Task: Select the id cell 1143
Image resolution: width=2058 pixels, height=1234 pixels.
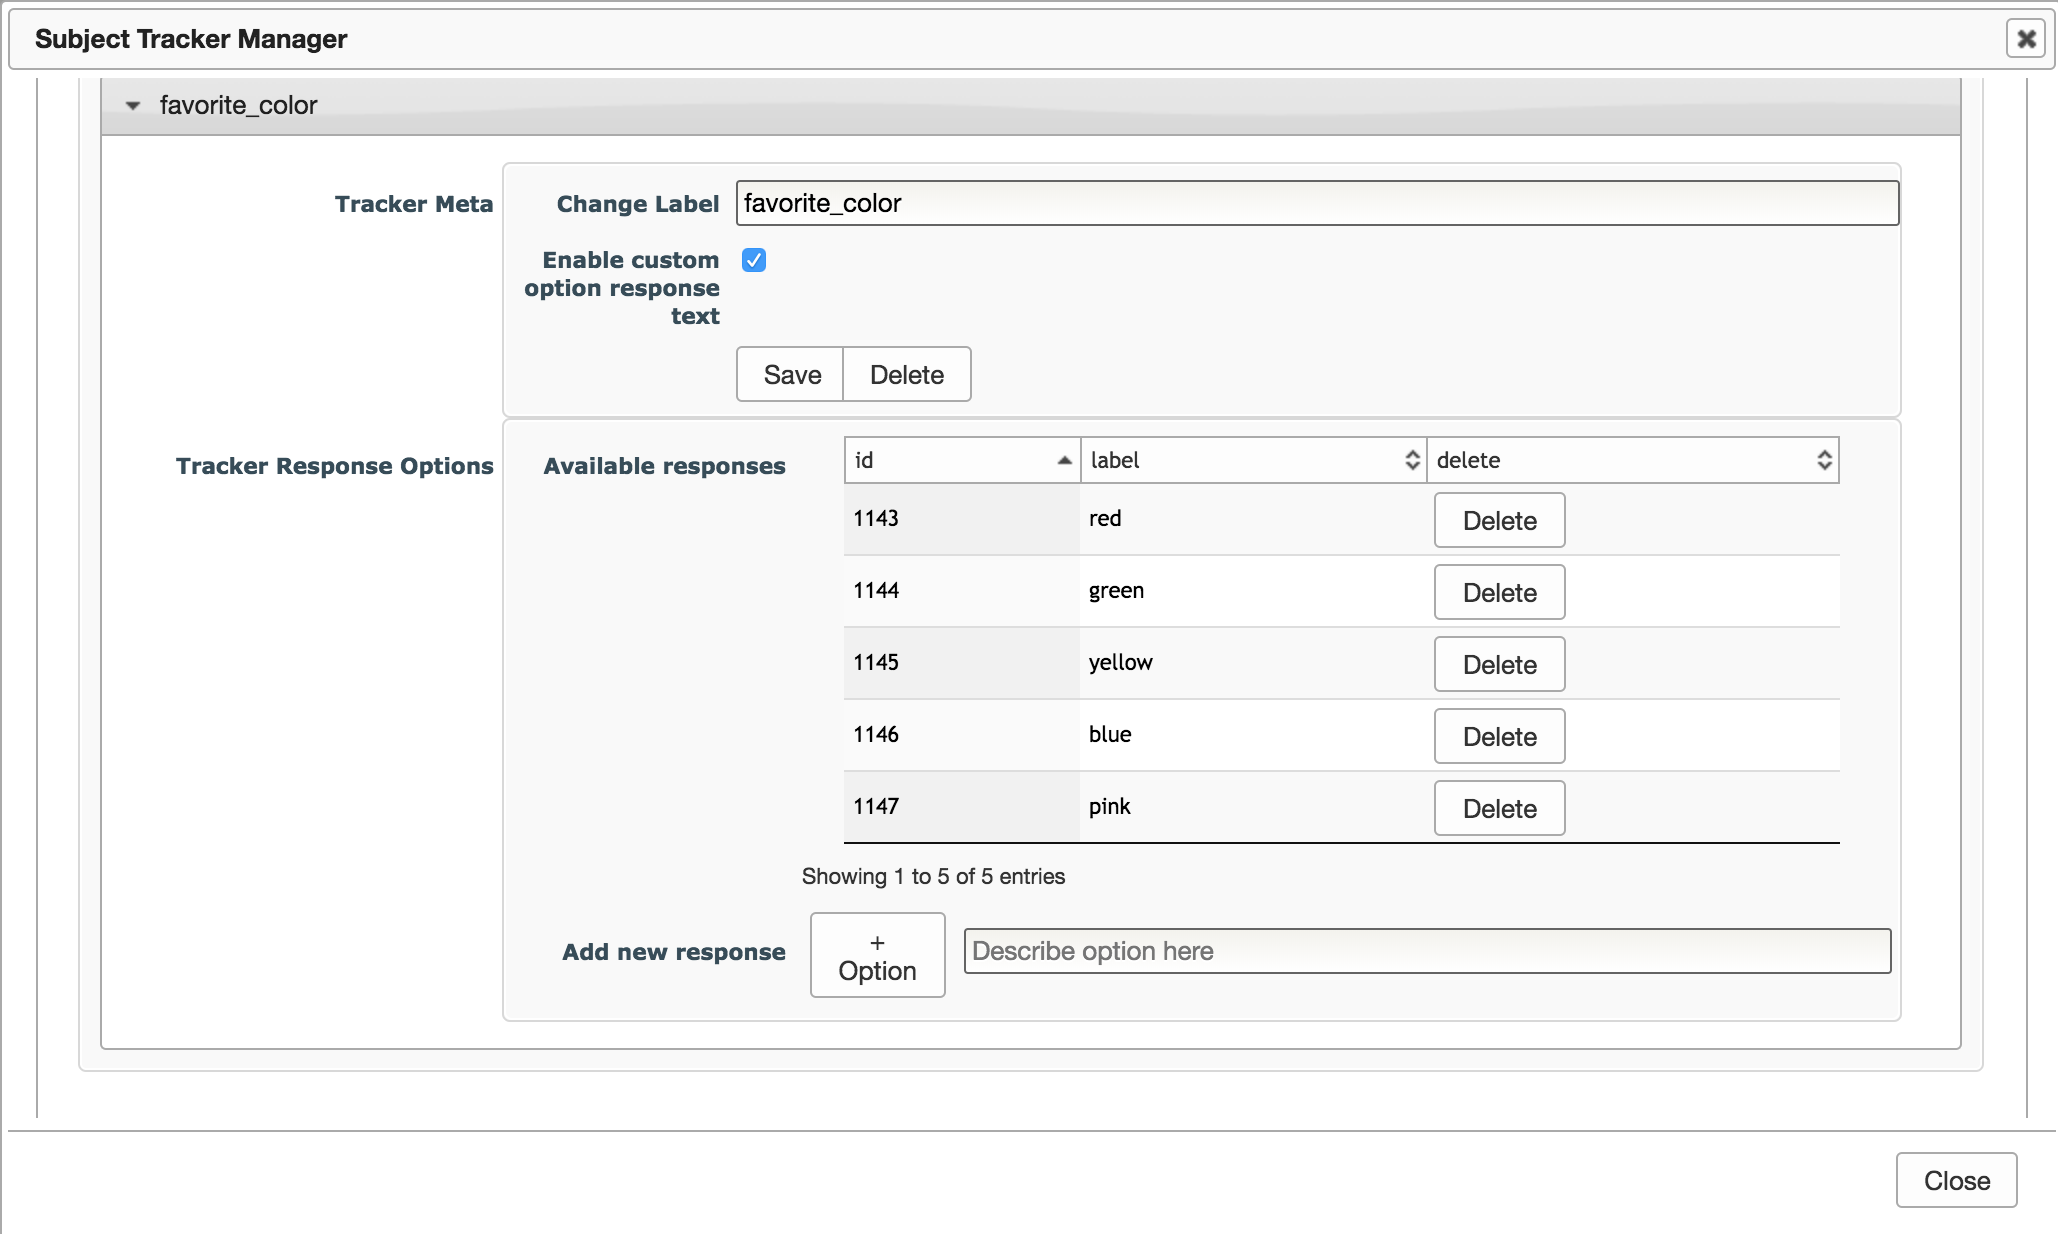Action: (962, 519)
